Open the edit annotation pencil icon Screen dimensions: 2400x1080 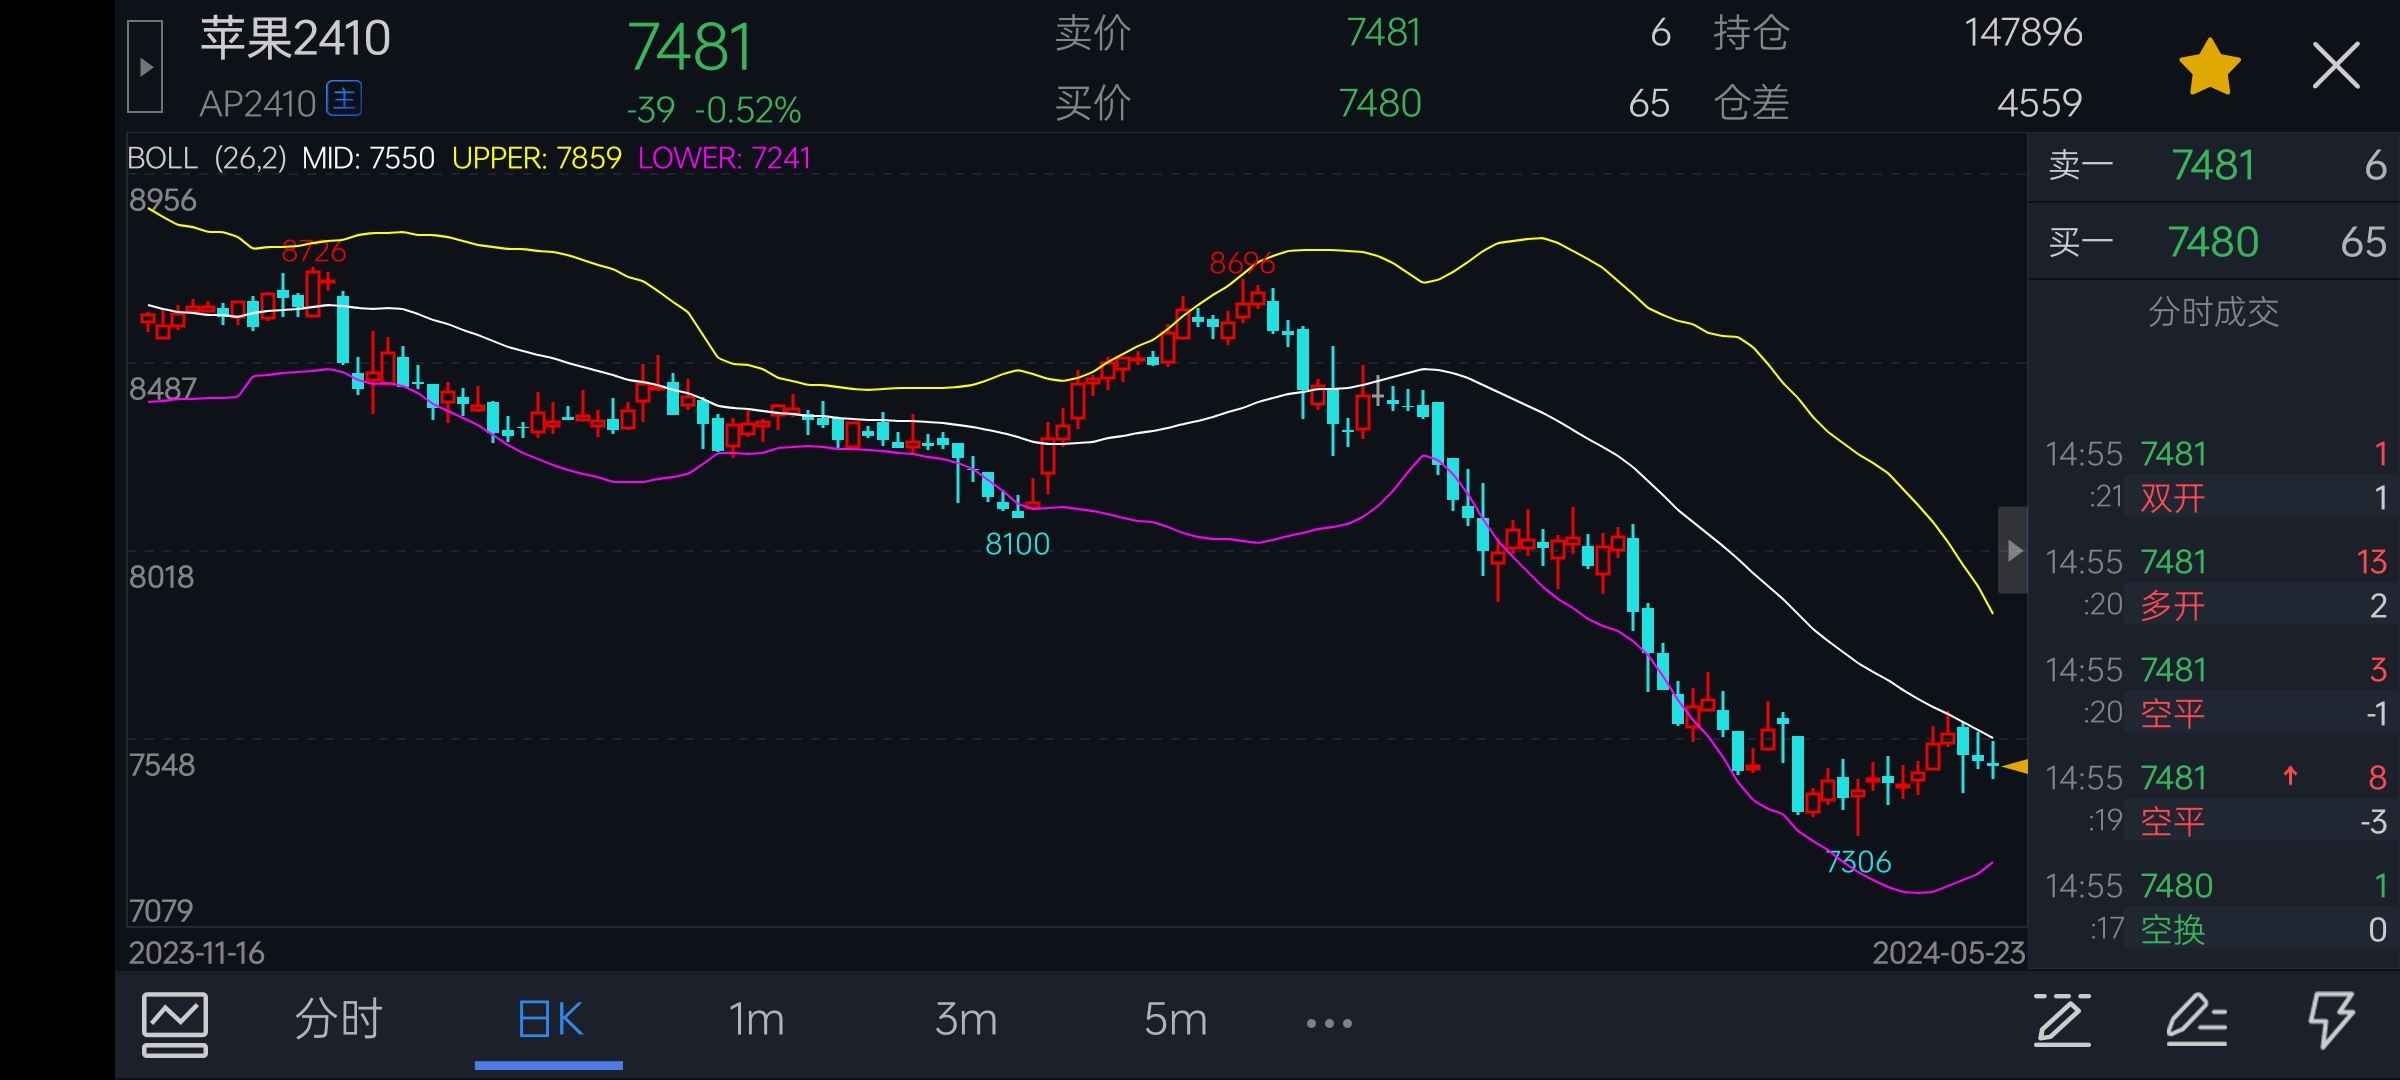pyautogui.click(x=2196, y=1021)
